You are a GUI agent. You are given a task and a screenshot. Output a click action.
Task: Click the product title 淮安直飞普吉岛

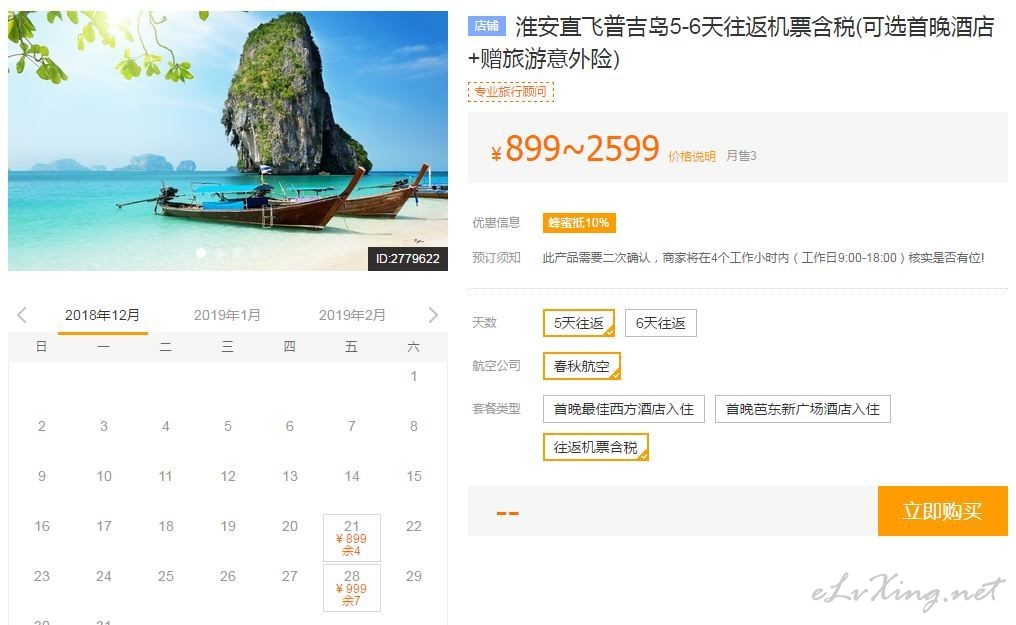click(x=731, y=43)
